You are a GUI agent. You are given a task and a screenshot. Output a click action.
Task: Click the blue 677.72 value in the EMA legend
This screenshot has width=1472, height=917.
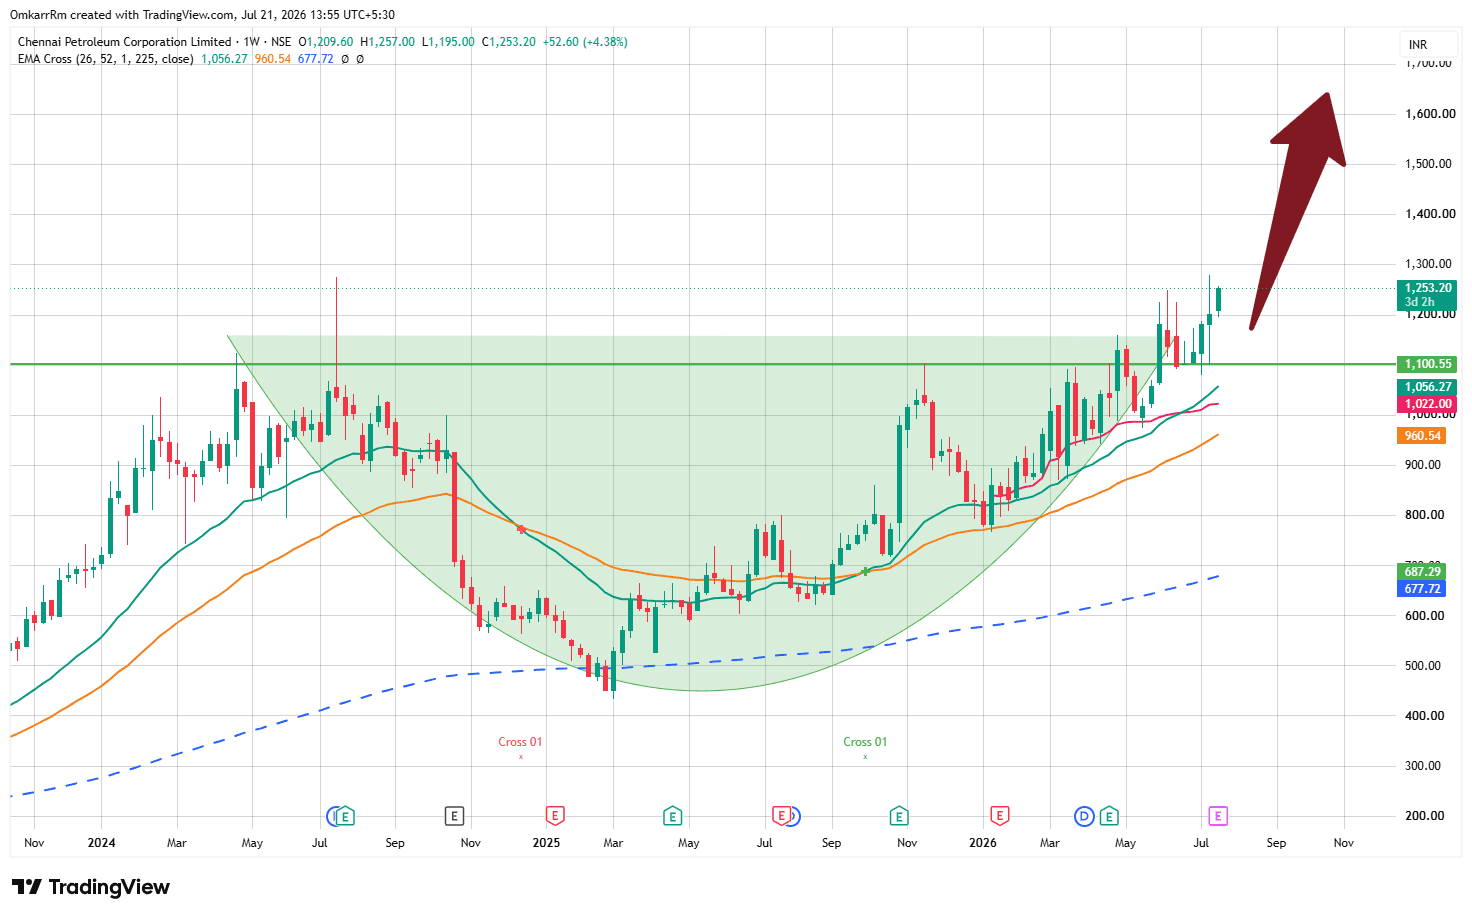click(316, 59)
